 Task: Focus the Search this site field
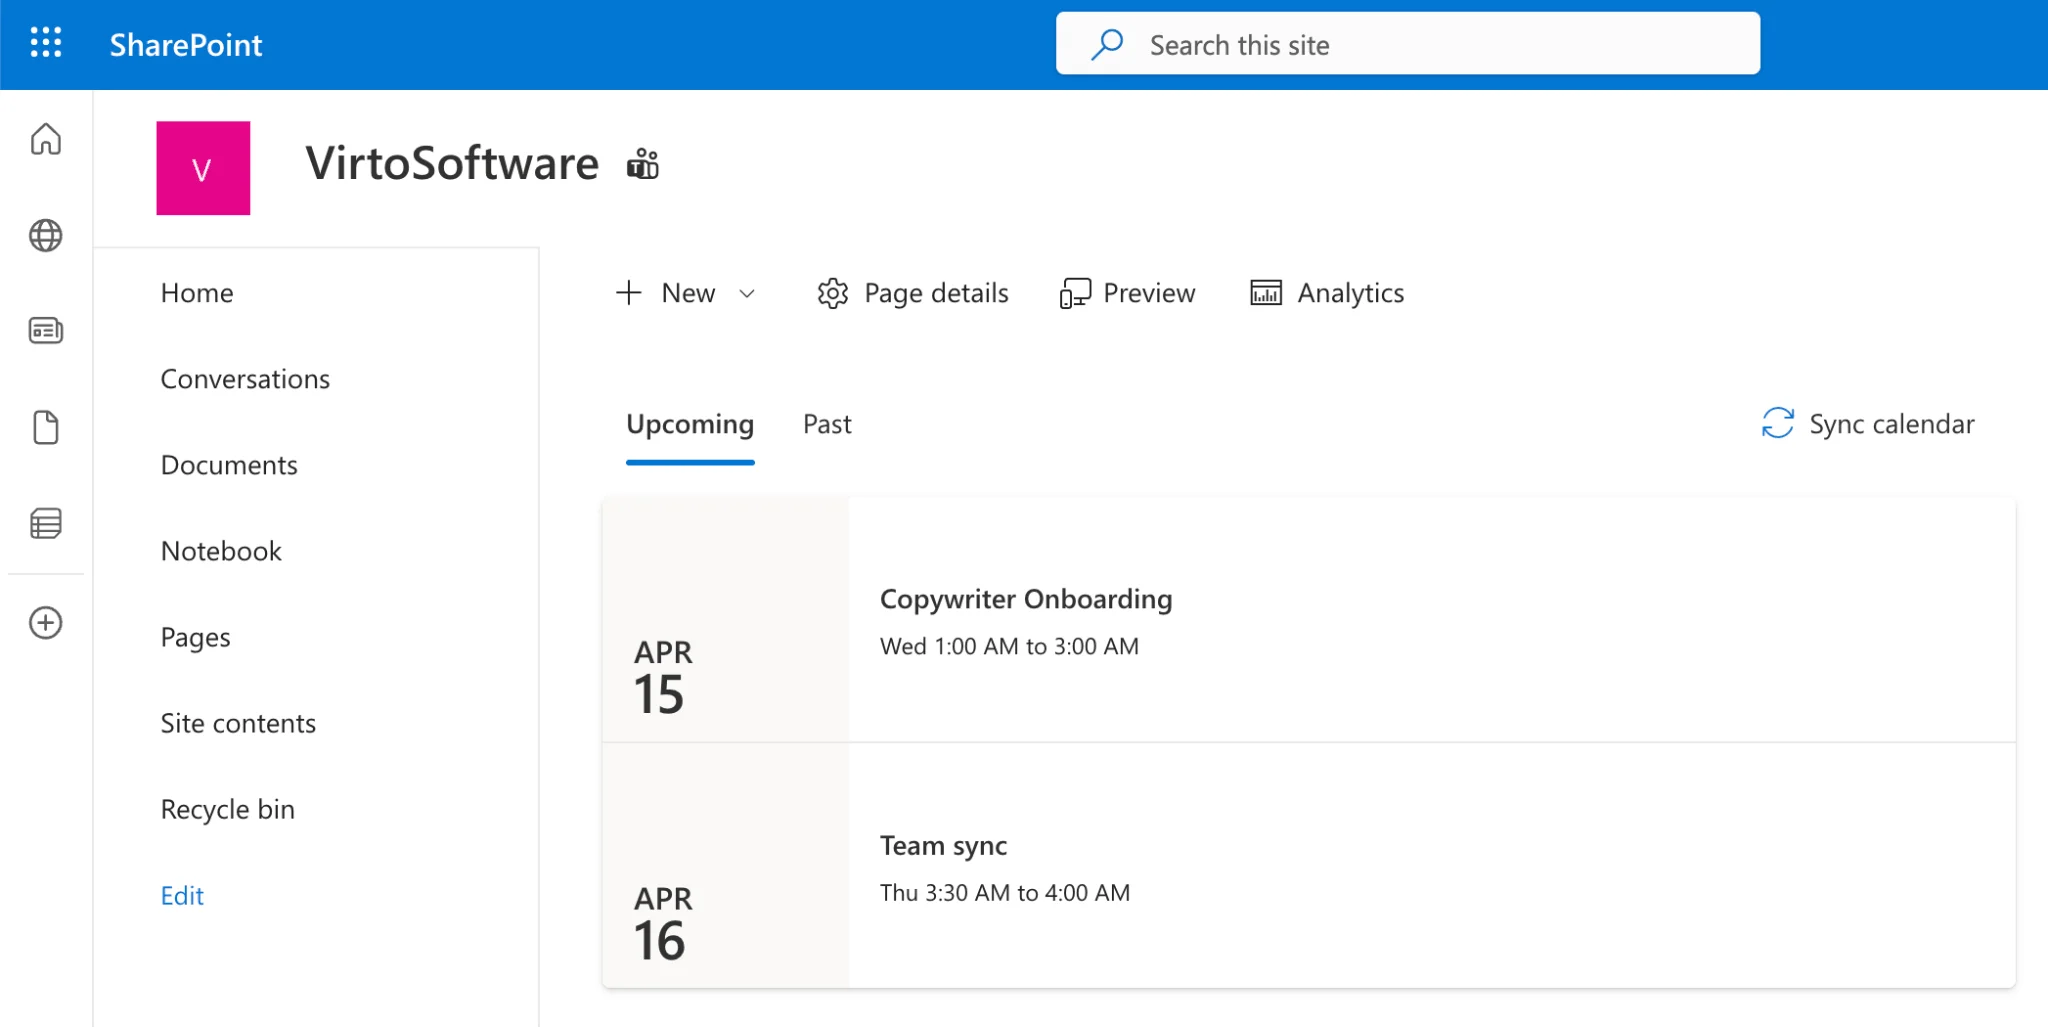[x=1408, y=43]
